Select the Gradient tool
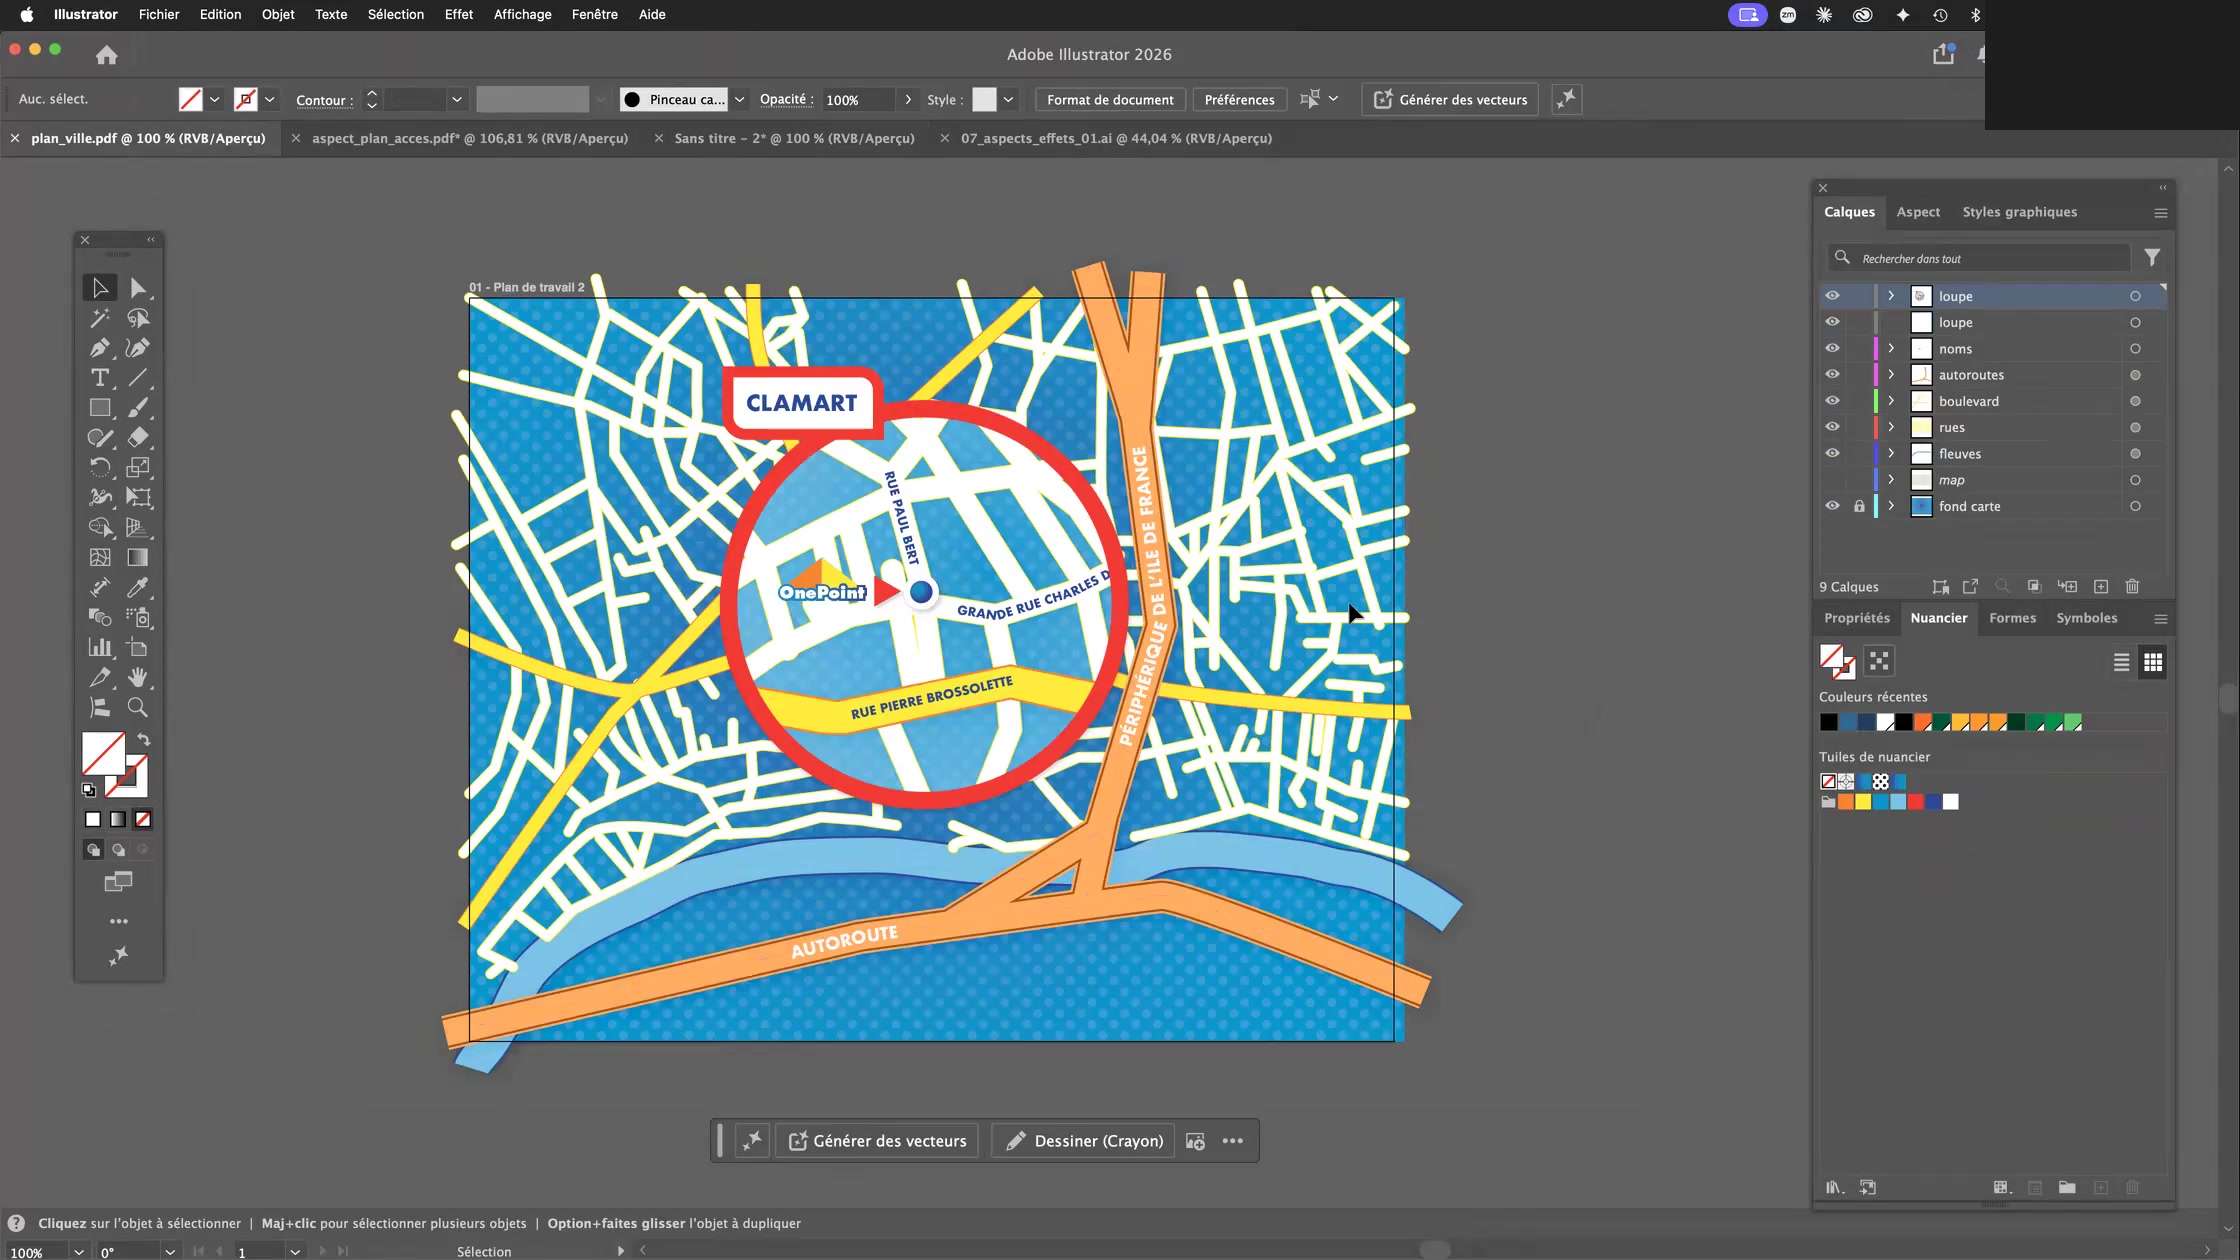 tap(138, 557)
